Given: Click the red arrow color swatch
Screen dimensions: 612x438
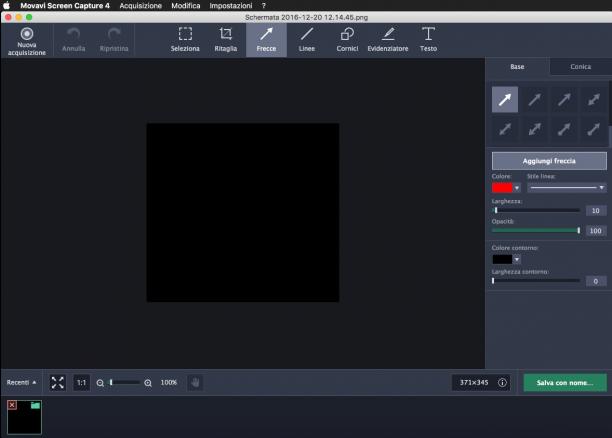Looking at the screenshot, I should pyautogui.click(x=502, y=188).
